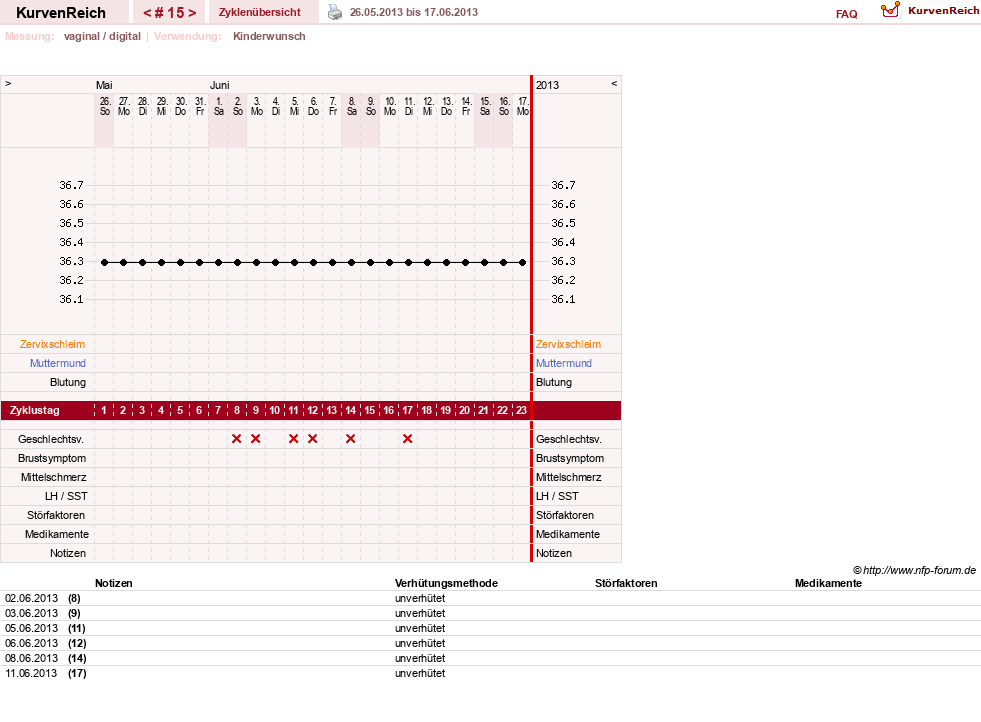Select cycle day 23 in Zyklustag row
This screenshot has width=981, height=722.
coord(521,410)
